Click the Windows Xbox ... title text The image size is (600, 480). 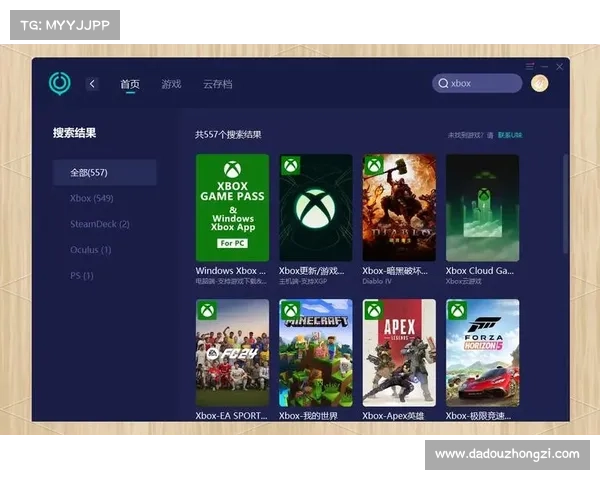[230, 271]
